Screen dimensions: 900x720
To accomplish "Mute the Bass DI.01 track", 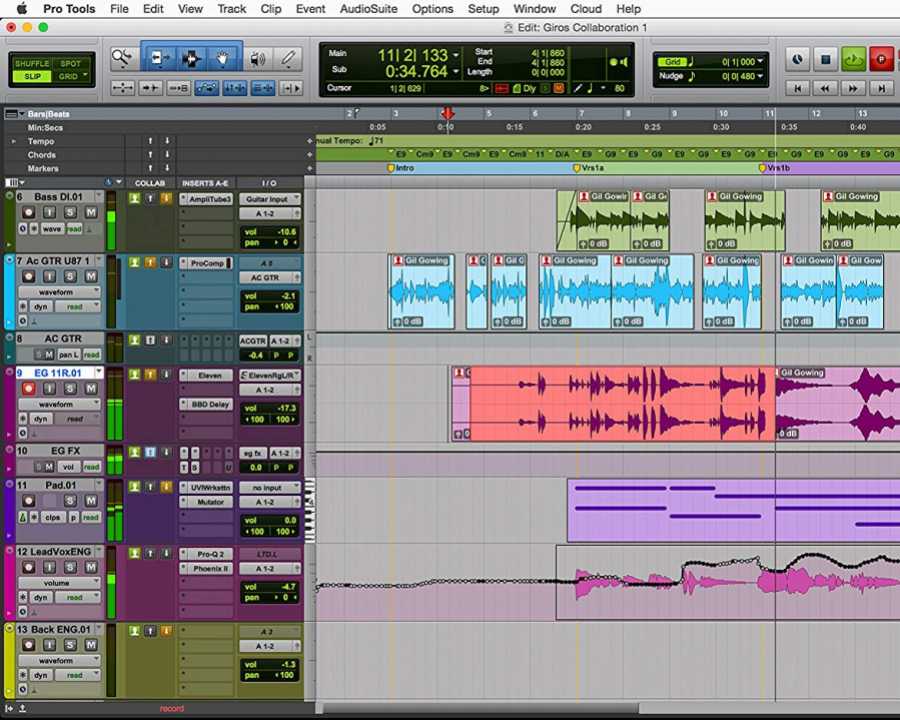I will click(x=91, y=212).
